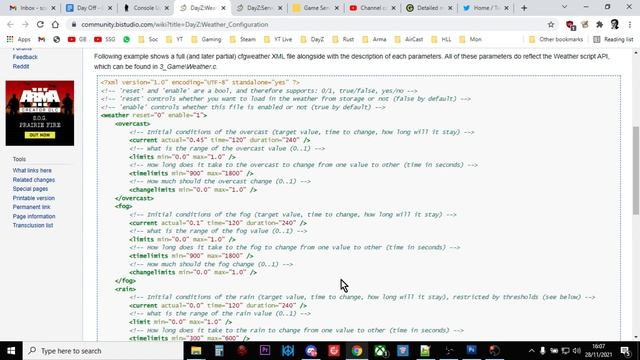This screenshot has width=640, height=360.
Task: Open the Apps shortcut in bookmarks bar
Action: [x=19, y=39]
